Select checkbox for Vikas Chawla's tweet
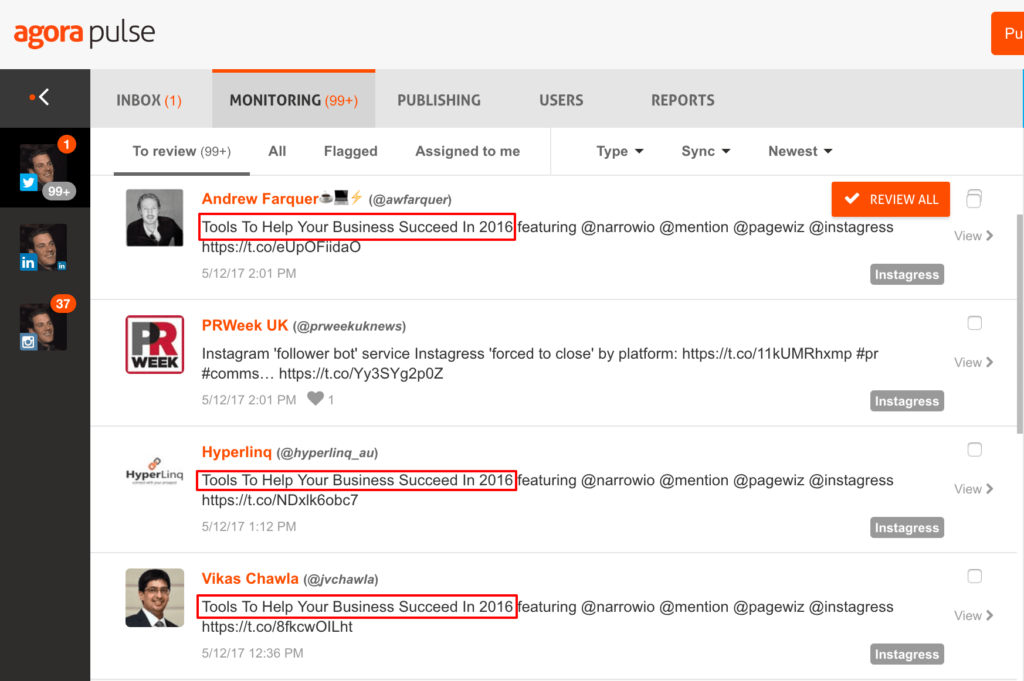This screenshot has height=681, width=1024. tap(974, 576)
